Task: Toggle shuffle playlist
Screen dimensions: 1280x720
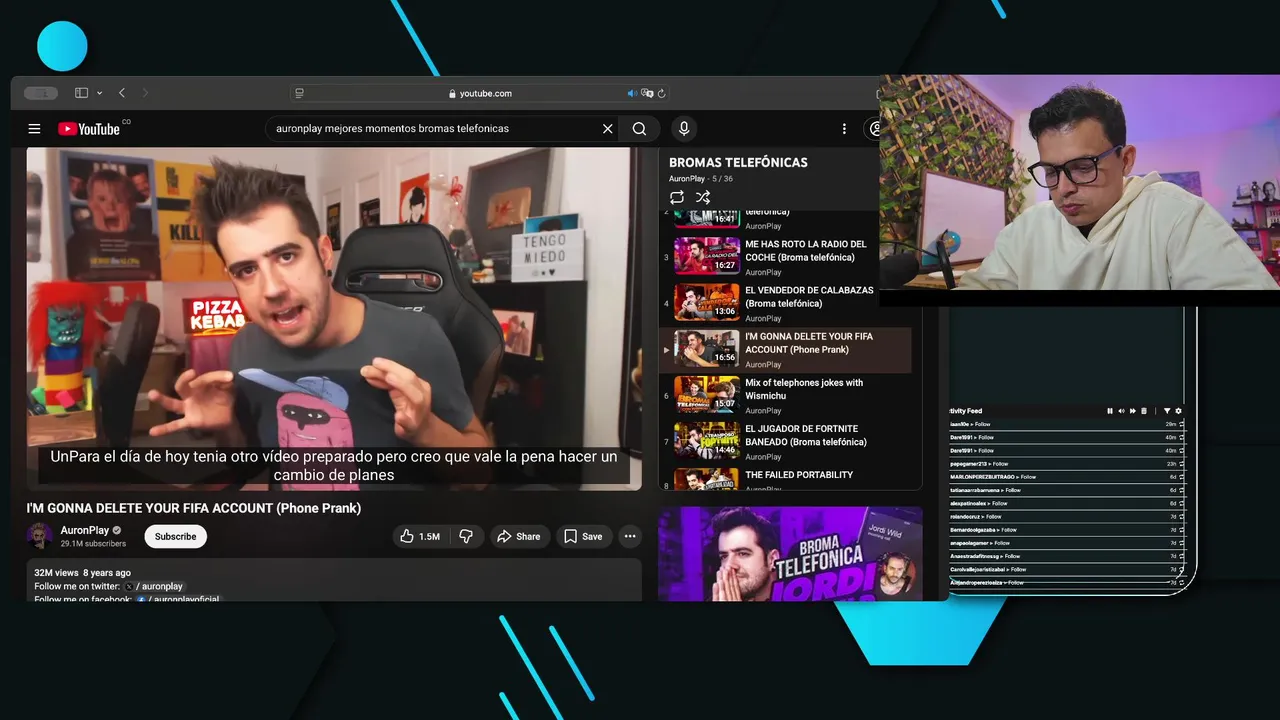Action: click(x=703, y=197)
